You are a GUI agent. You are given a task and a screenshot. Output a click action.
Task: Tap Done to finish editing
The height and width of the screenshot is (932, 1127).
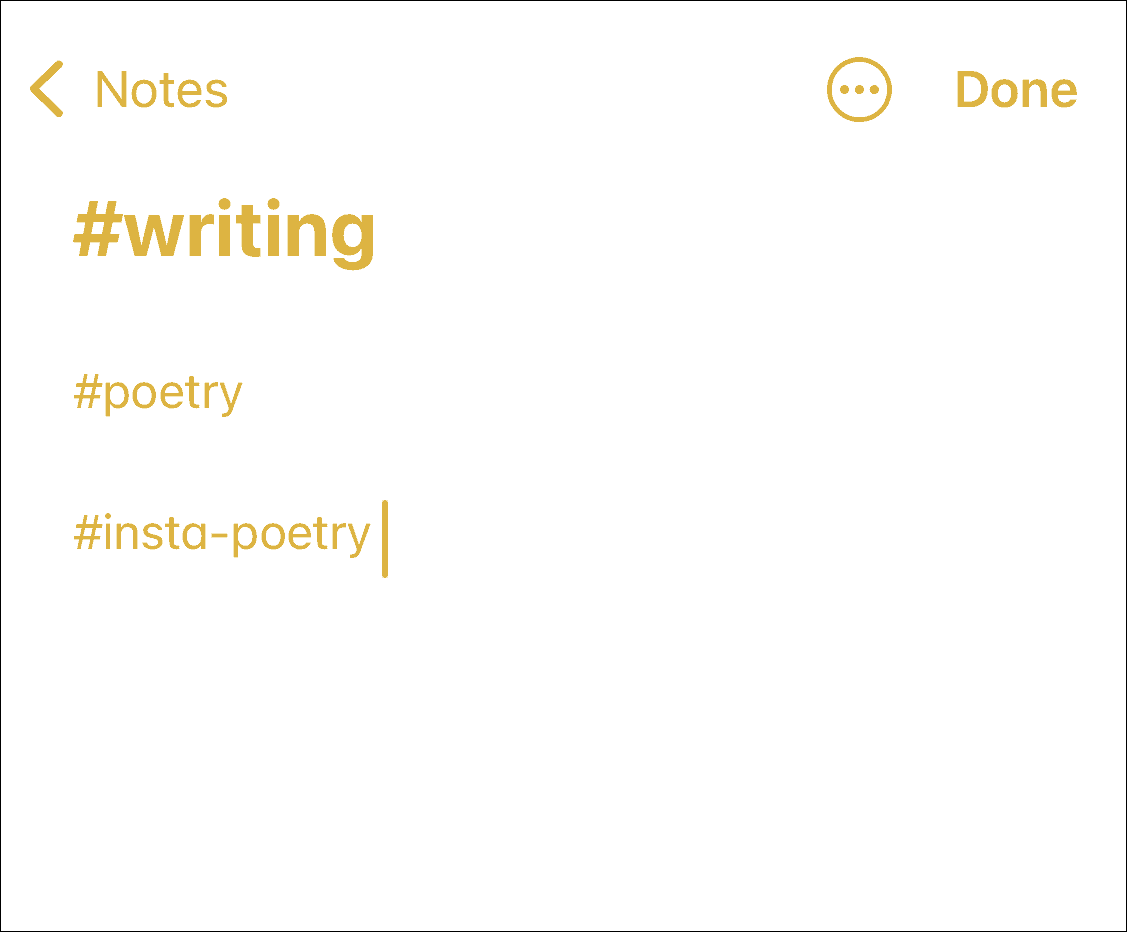pyautogui.click(x=1016, y=90)
